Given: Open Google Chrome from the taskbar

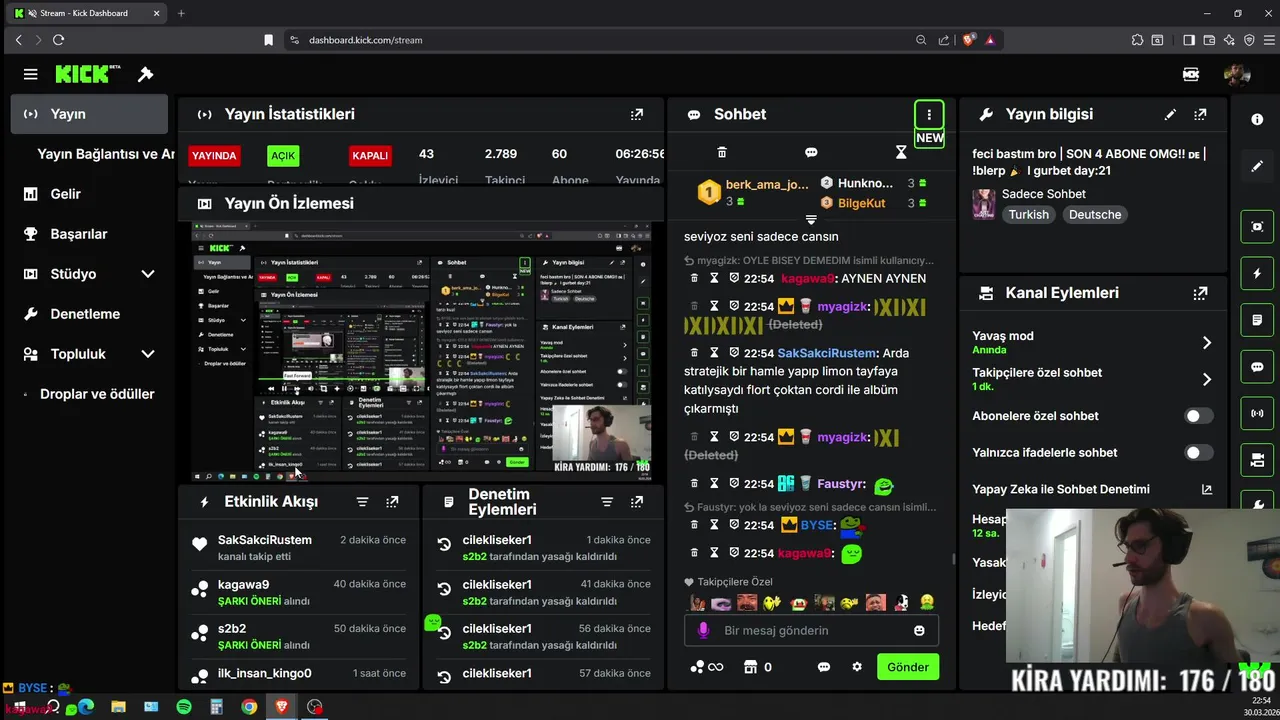Looking at the screenshot, I should coord(249,707).
